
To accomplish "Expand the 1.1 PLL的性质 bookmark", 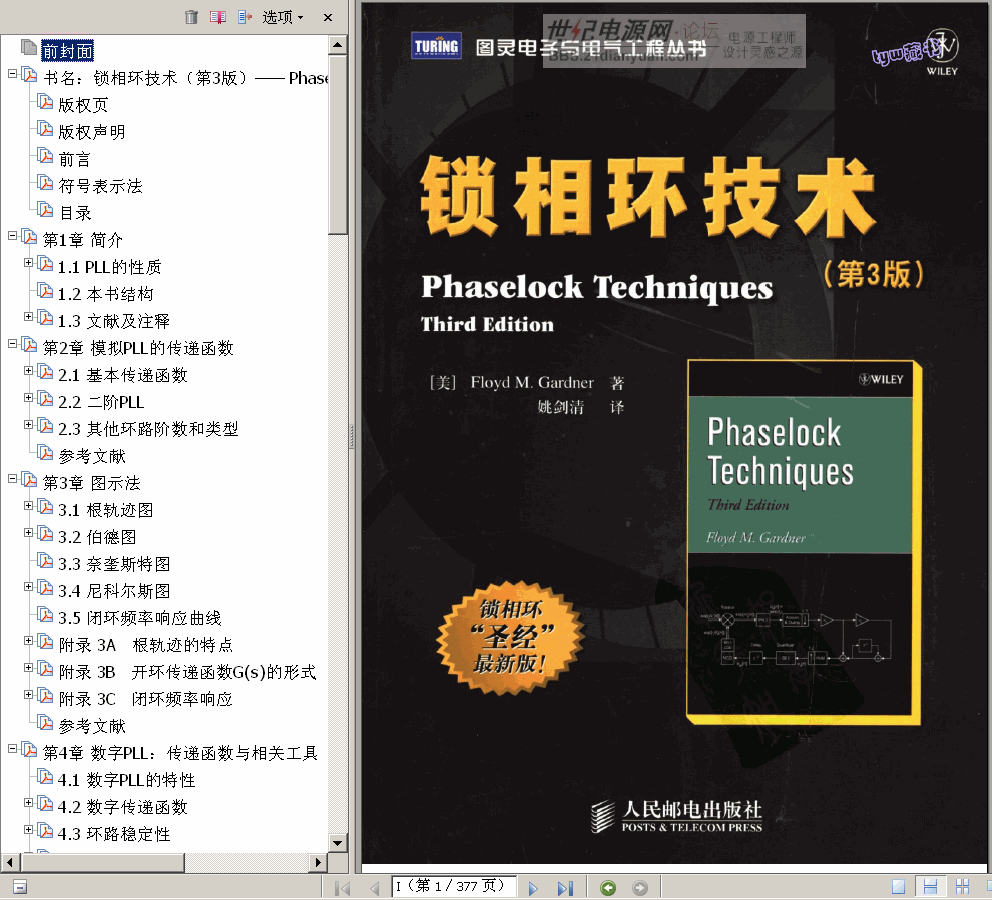I will click(x=28, y=262).
